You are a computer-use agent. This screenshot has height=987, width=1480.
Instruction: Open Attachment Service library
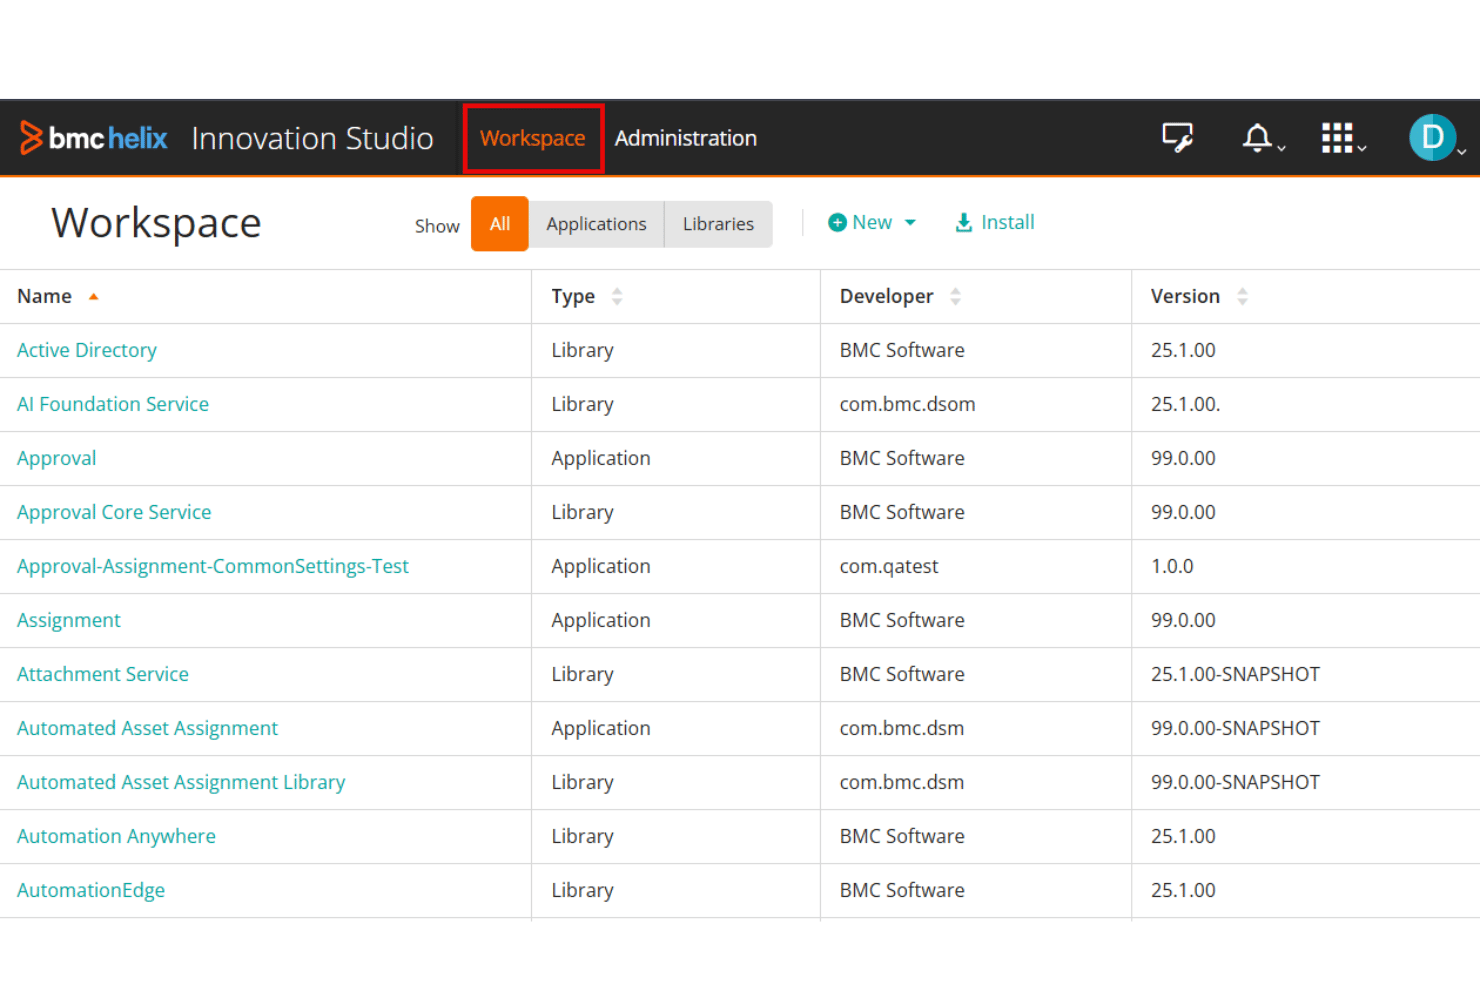tap(103, 674)
